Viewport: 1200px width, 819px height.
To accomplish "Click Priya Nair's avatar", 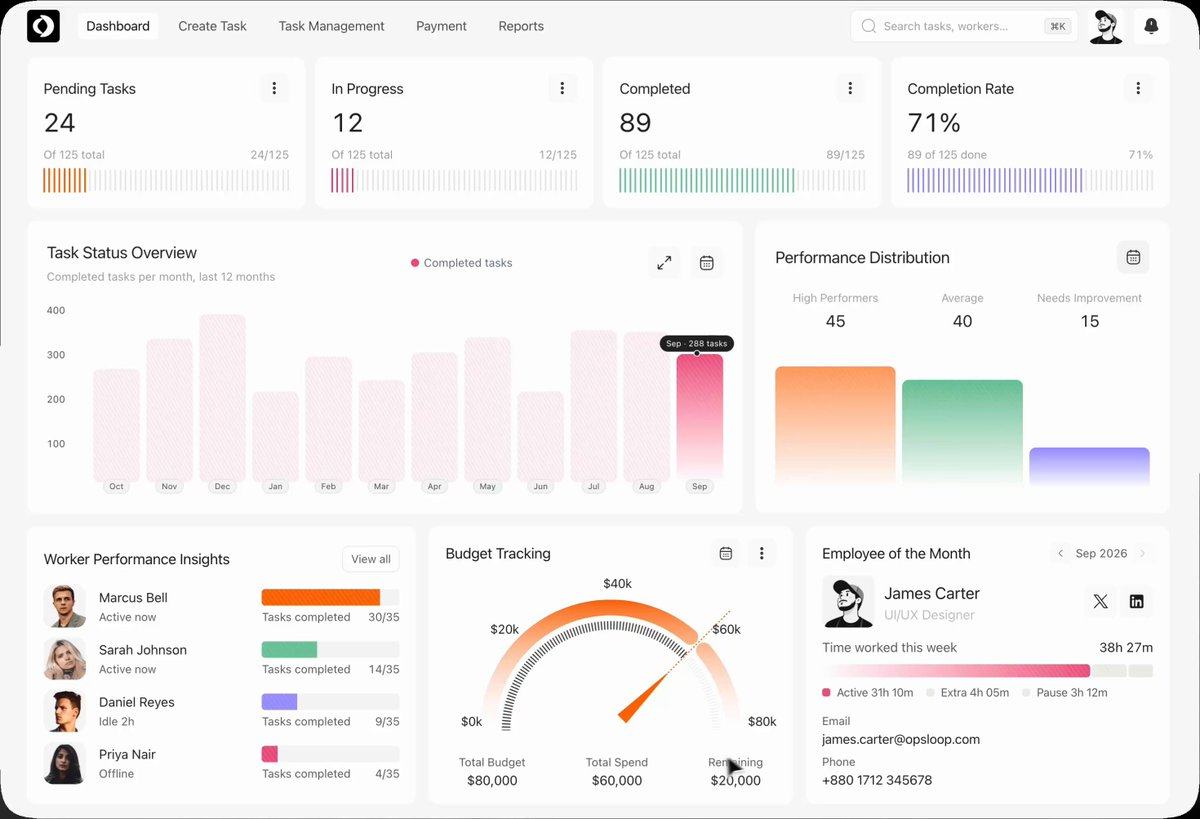I will (x=65, y=763).
